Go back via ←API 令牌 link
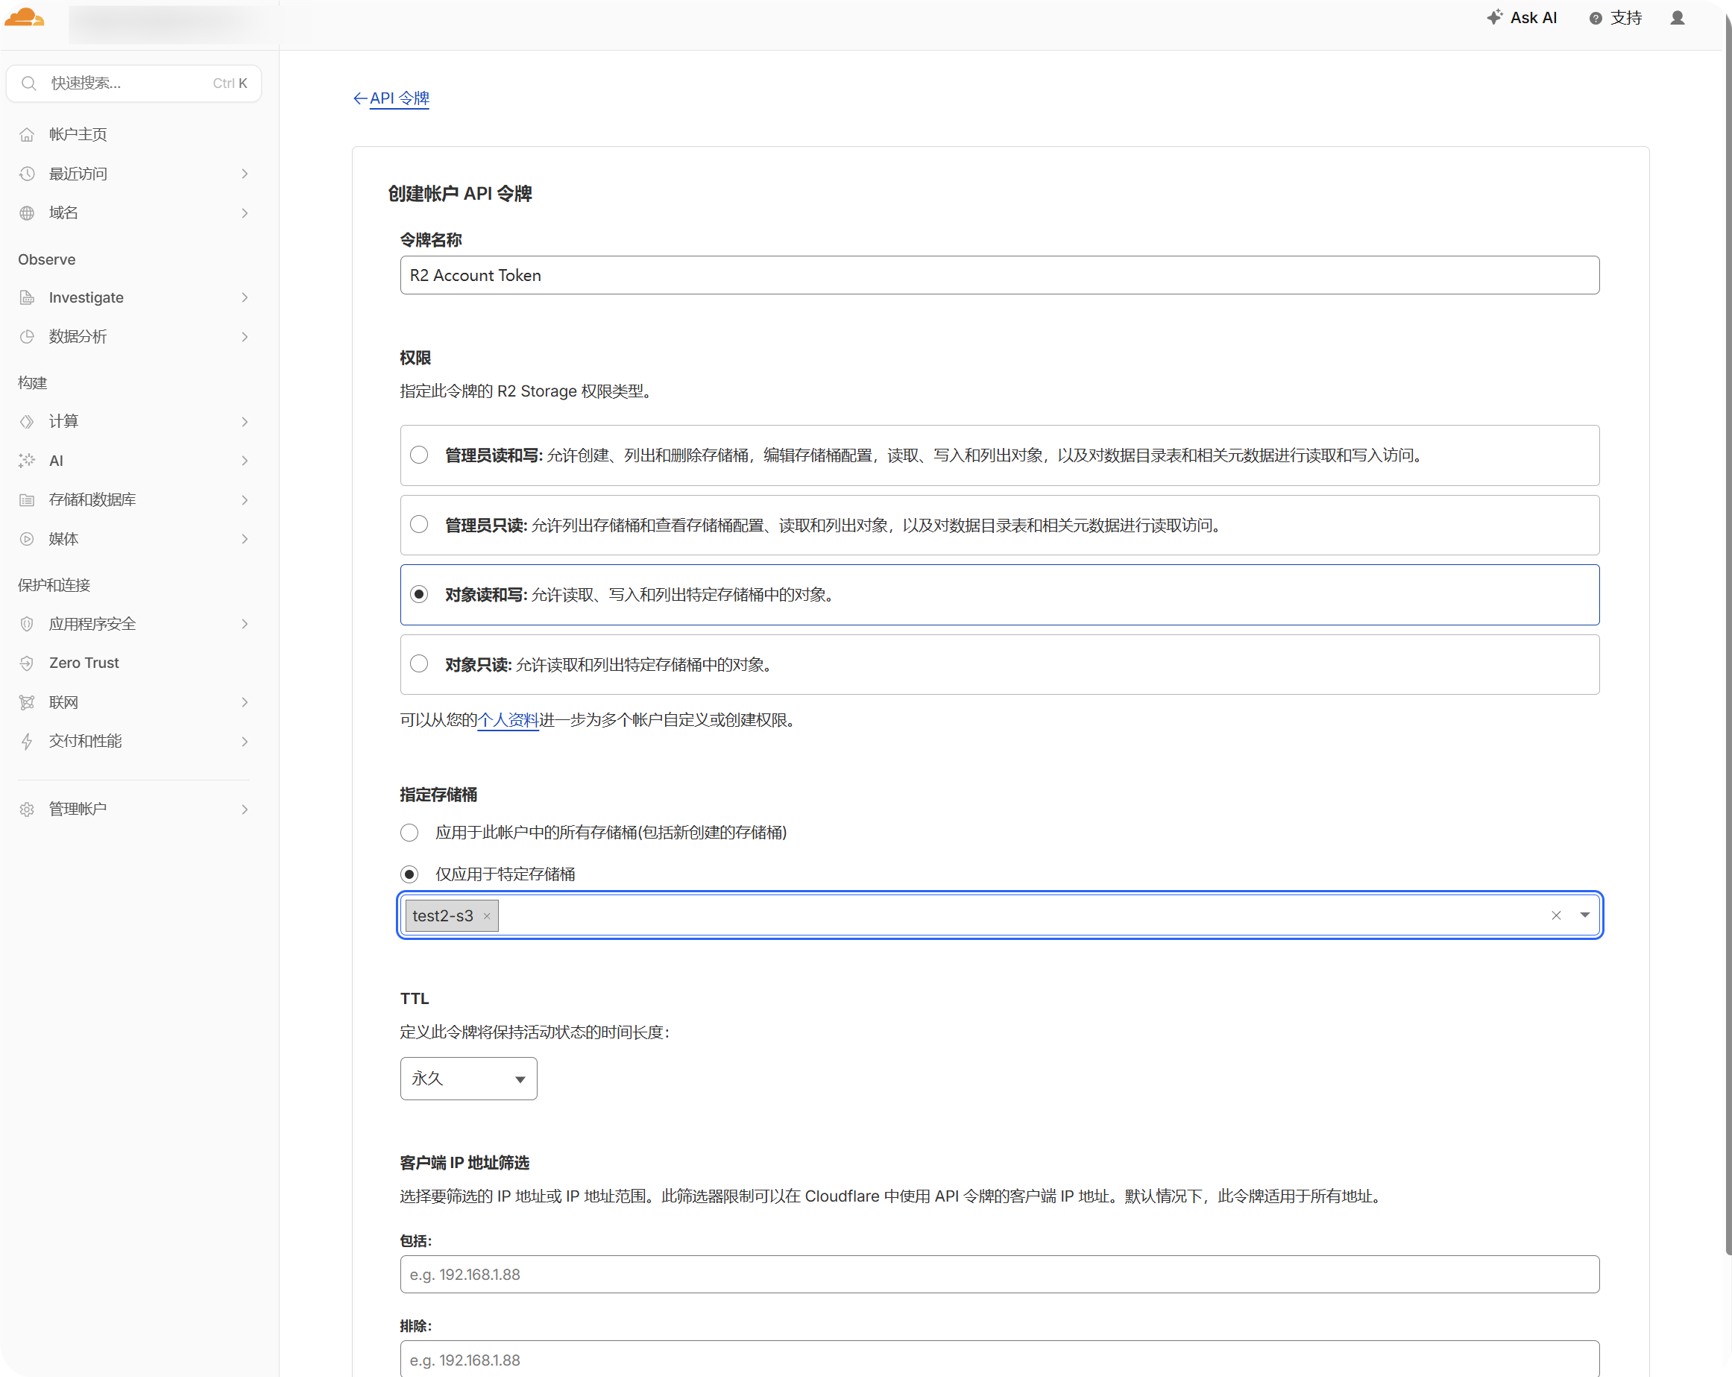The height and width of the screenshot is (1377, 1732). click(391, 98)
